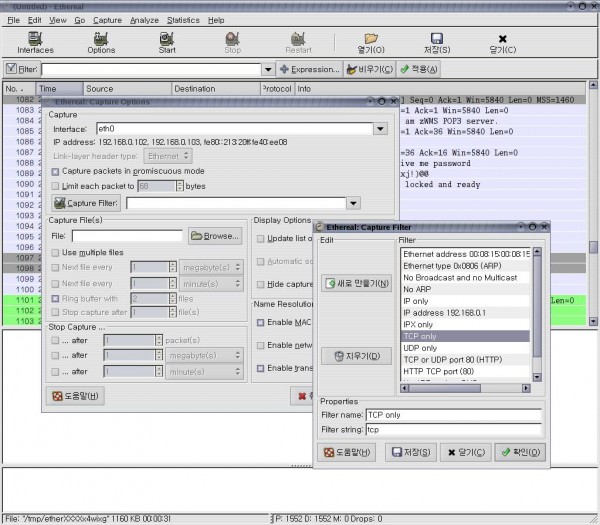The width and height of the screenshot is (600, 525).
Task: Open the Link-layer header type Ethernet dropdown
Action: 168,156
